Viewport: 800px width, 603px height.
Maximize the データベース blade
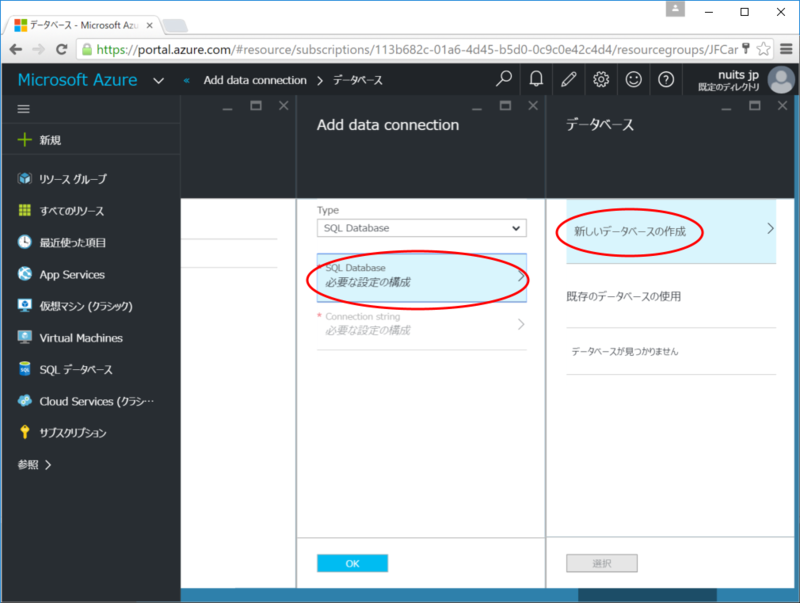click(x=755, y=106)
